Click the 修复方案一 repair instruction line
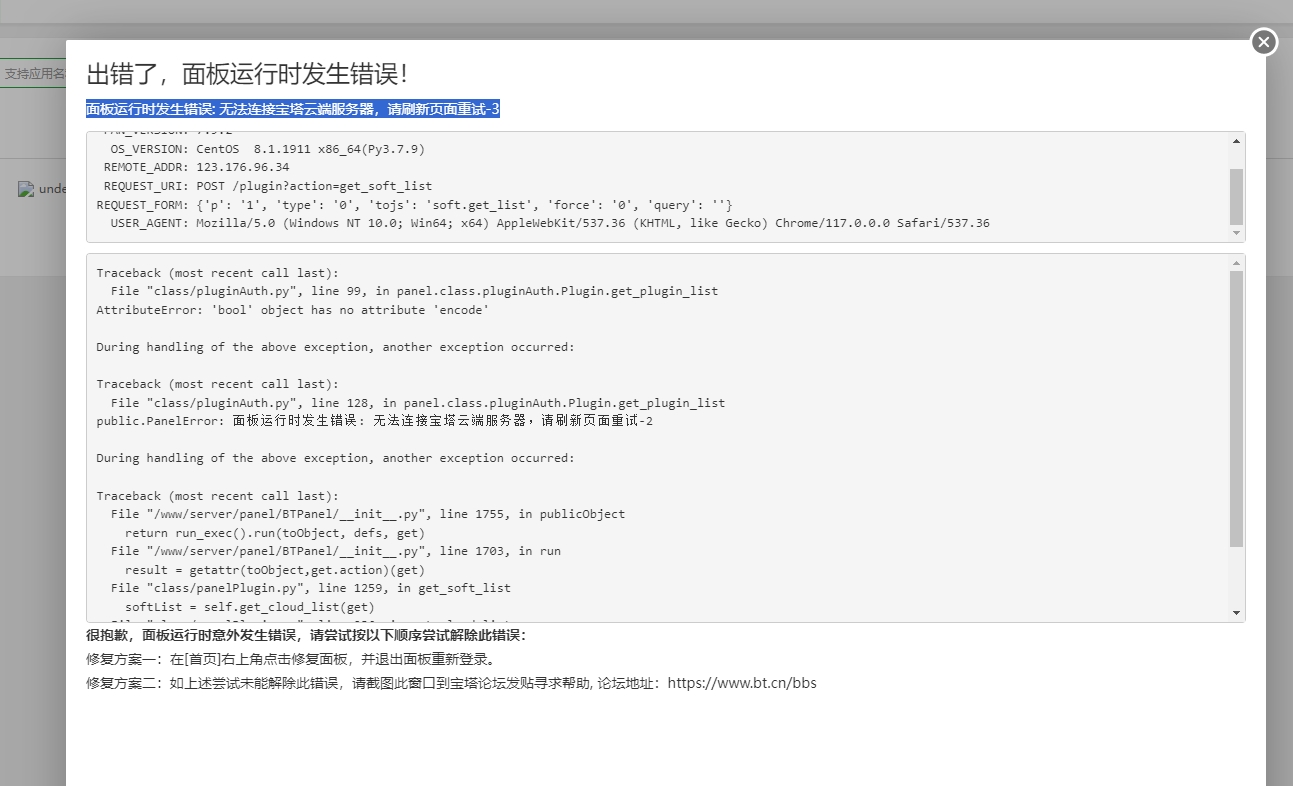The height and width of the screenshot is (786, 1293). tap(291, 660)
